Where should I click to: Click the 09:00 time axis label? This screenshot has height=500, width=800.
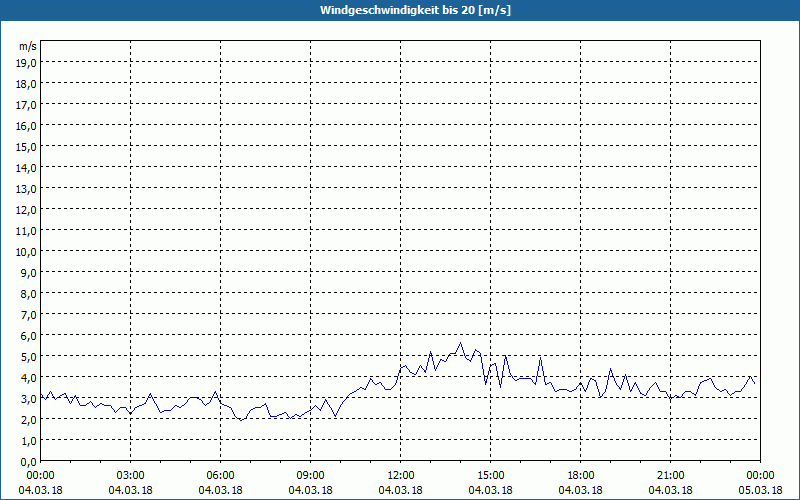click(x=310, y=476)
